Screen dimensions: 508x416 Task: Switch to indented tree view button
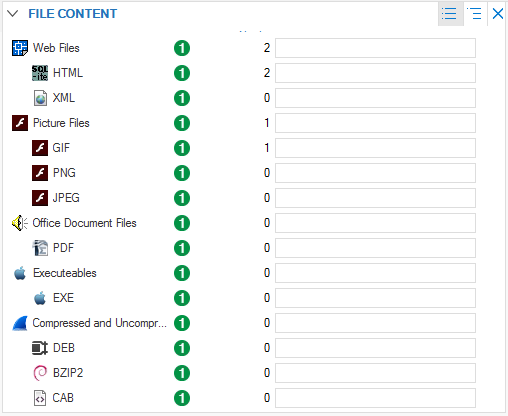click(474, 14)
